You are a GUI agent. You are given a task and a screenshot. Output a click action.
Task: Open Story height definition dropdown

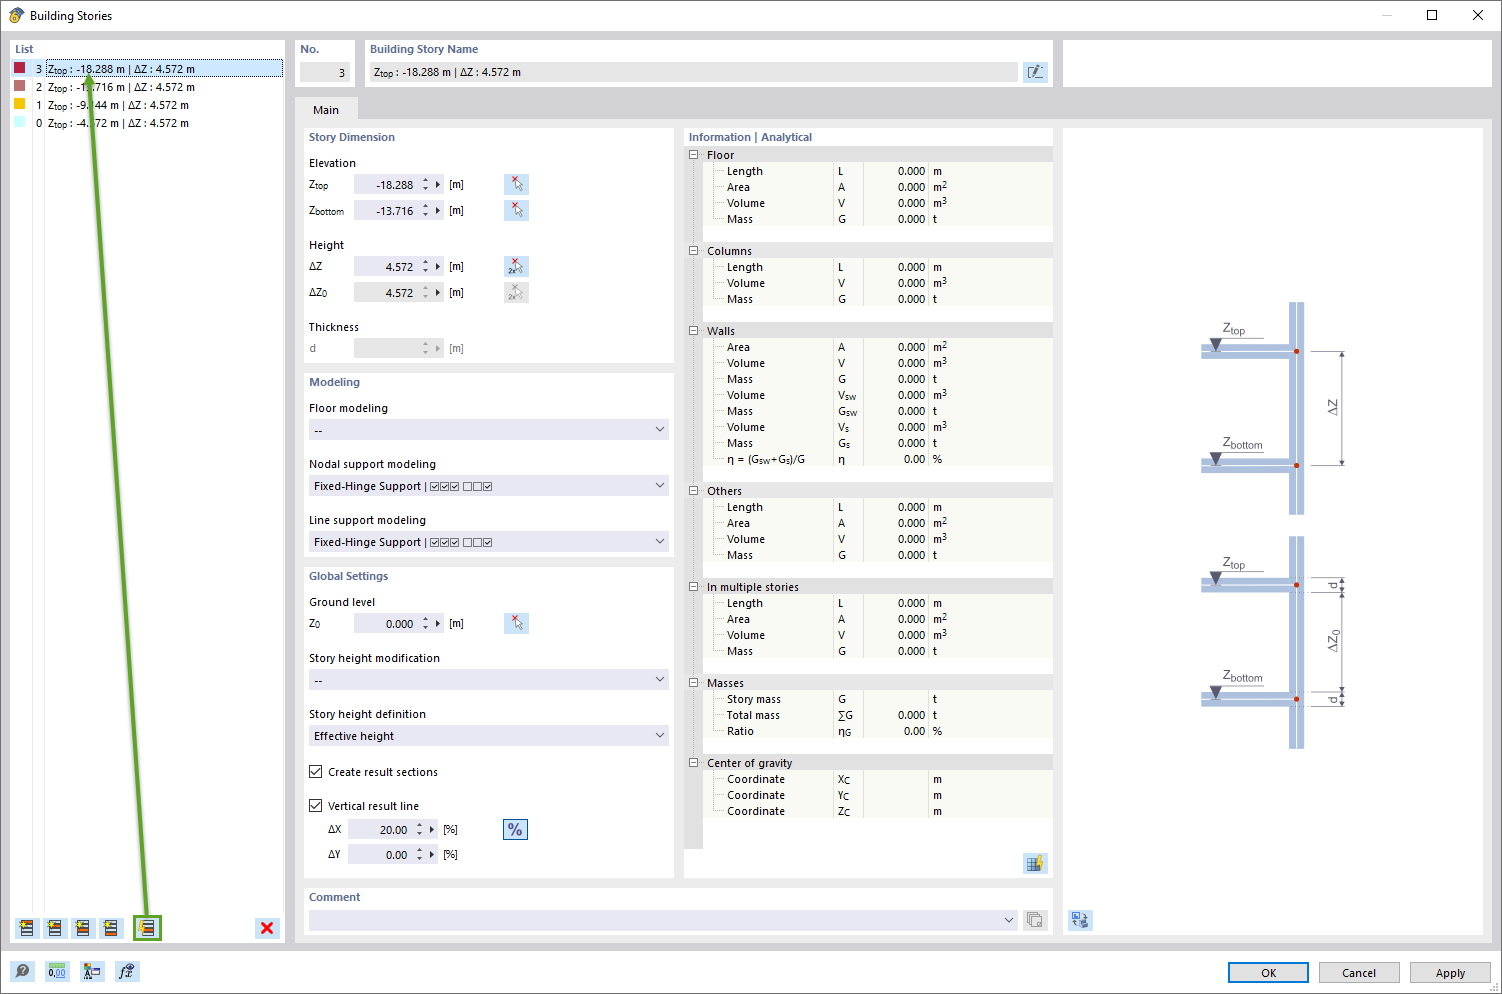point(489,736)
